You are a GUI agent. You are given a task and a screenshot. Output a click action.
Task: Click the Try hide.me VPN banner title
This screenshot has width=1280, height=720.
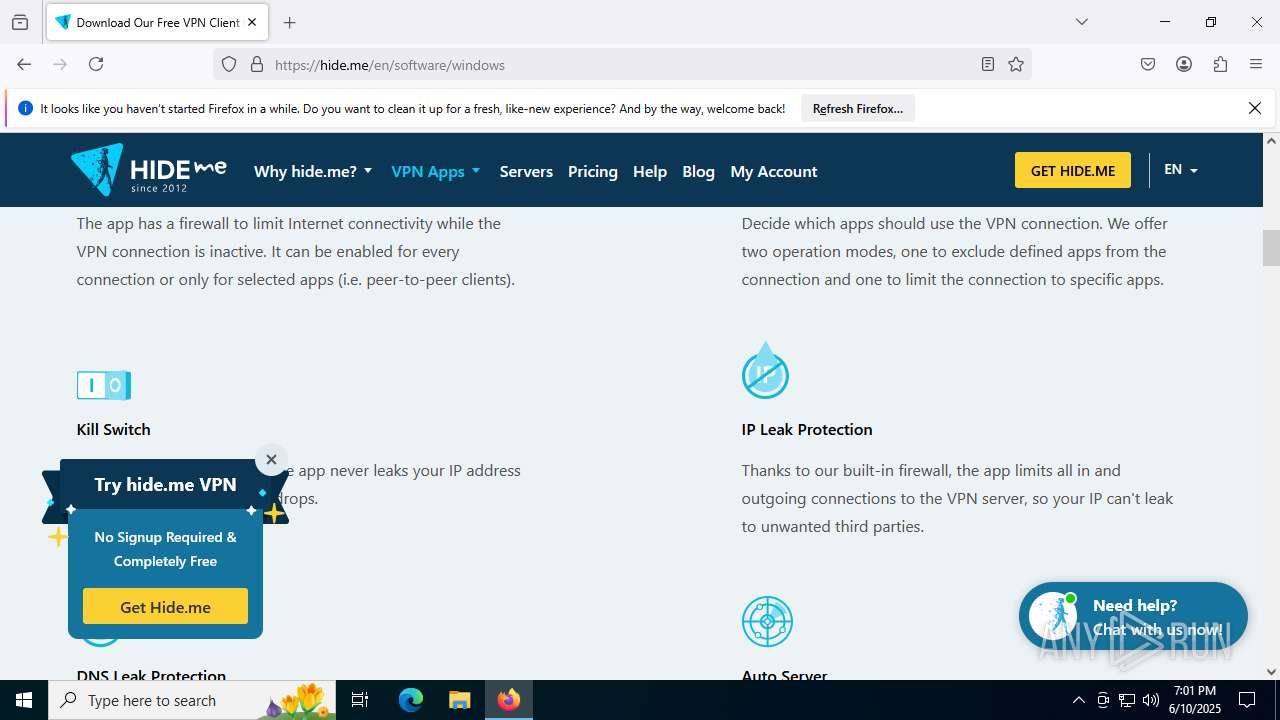[165, 484]
